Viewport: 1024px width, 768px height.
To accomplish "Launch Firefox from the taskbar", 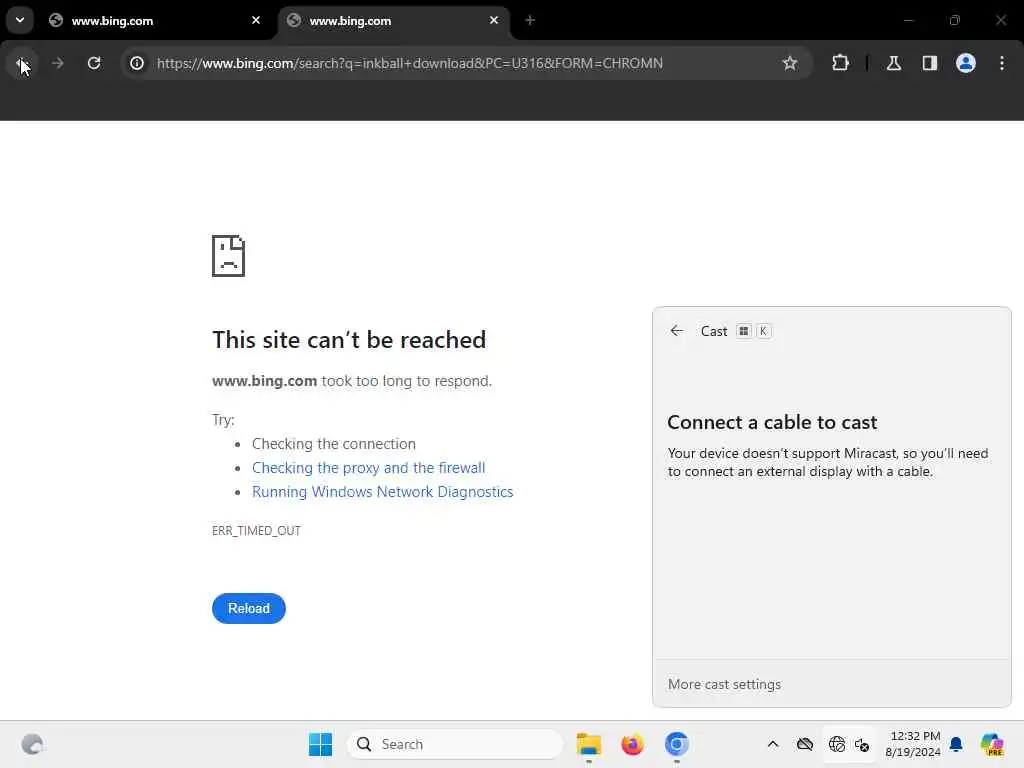I will [632, 744].
